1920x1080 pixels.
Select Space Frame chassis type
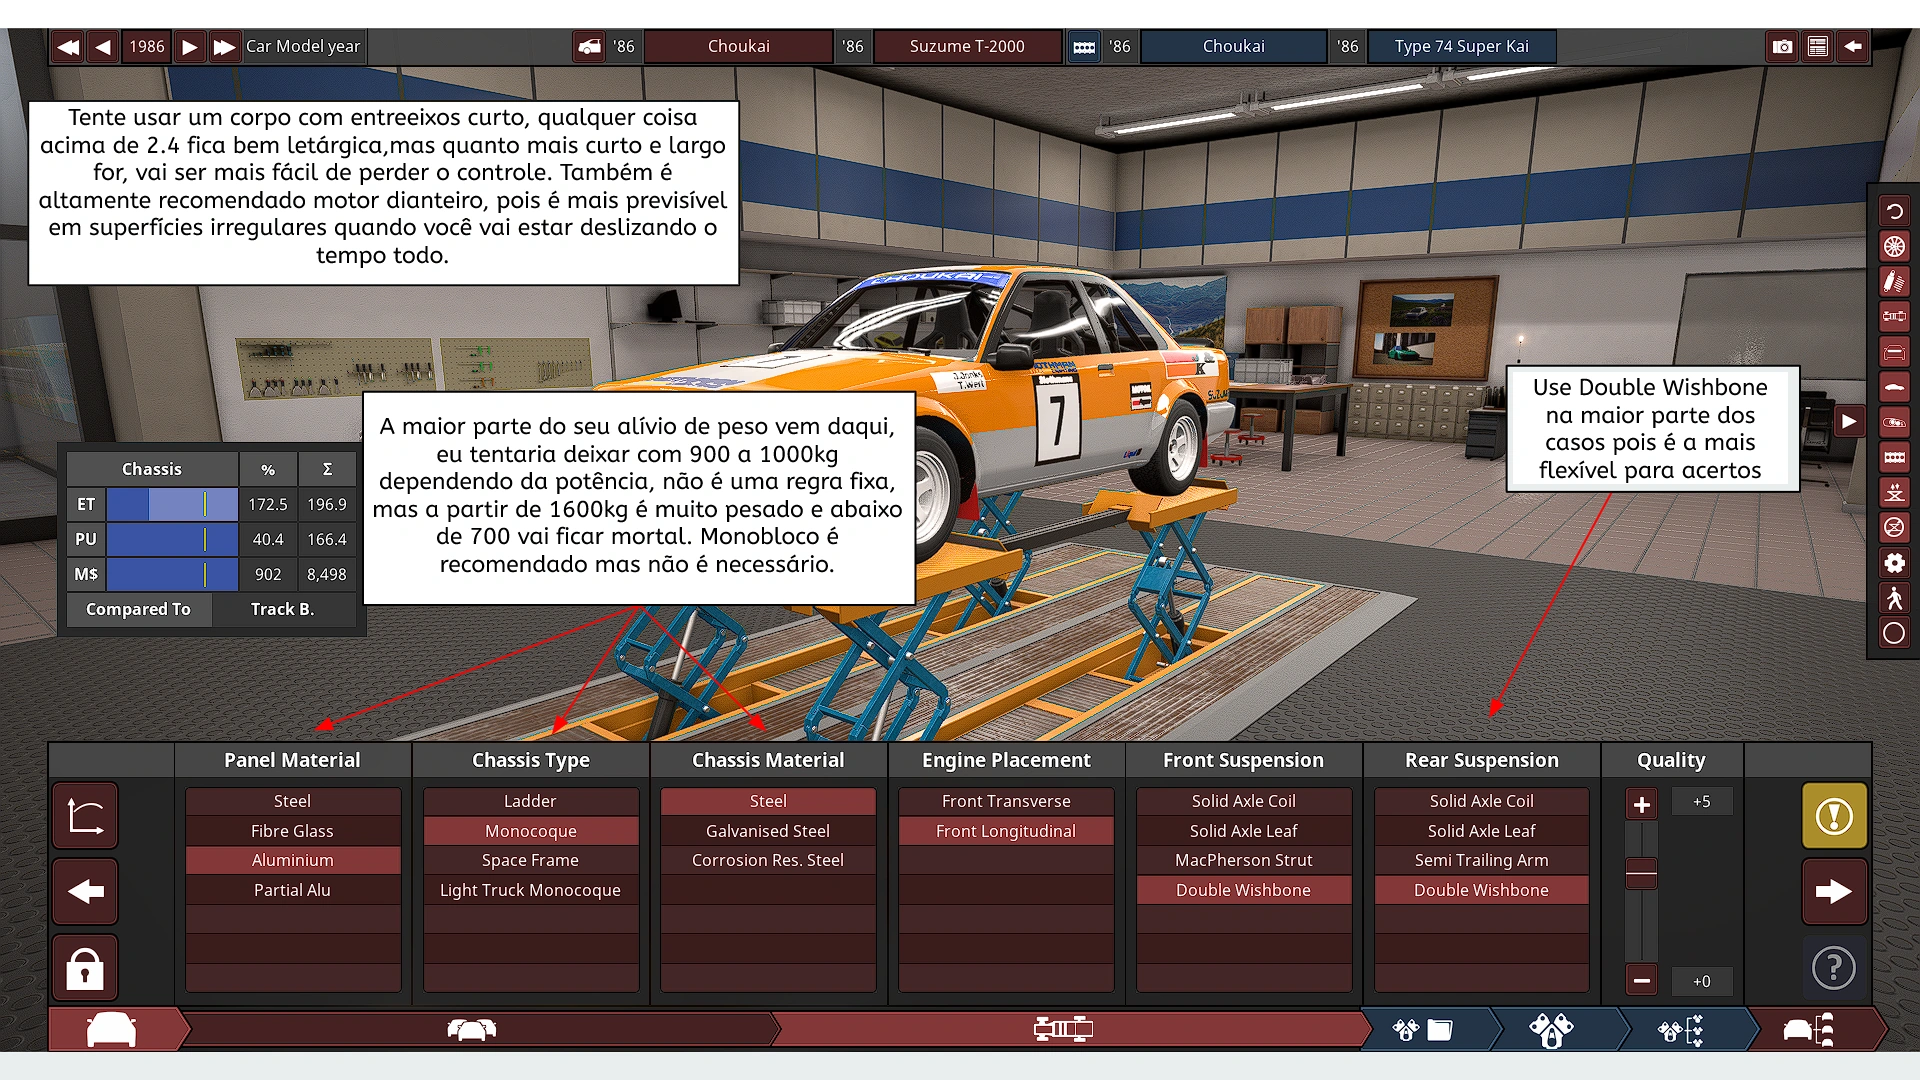pyautogui.click(x=530, y=860)
